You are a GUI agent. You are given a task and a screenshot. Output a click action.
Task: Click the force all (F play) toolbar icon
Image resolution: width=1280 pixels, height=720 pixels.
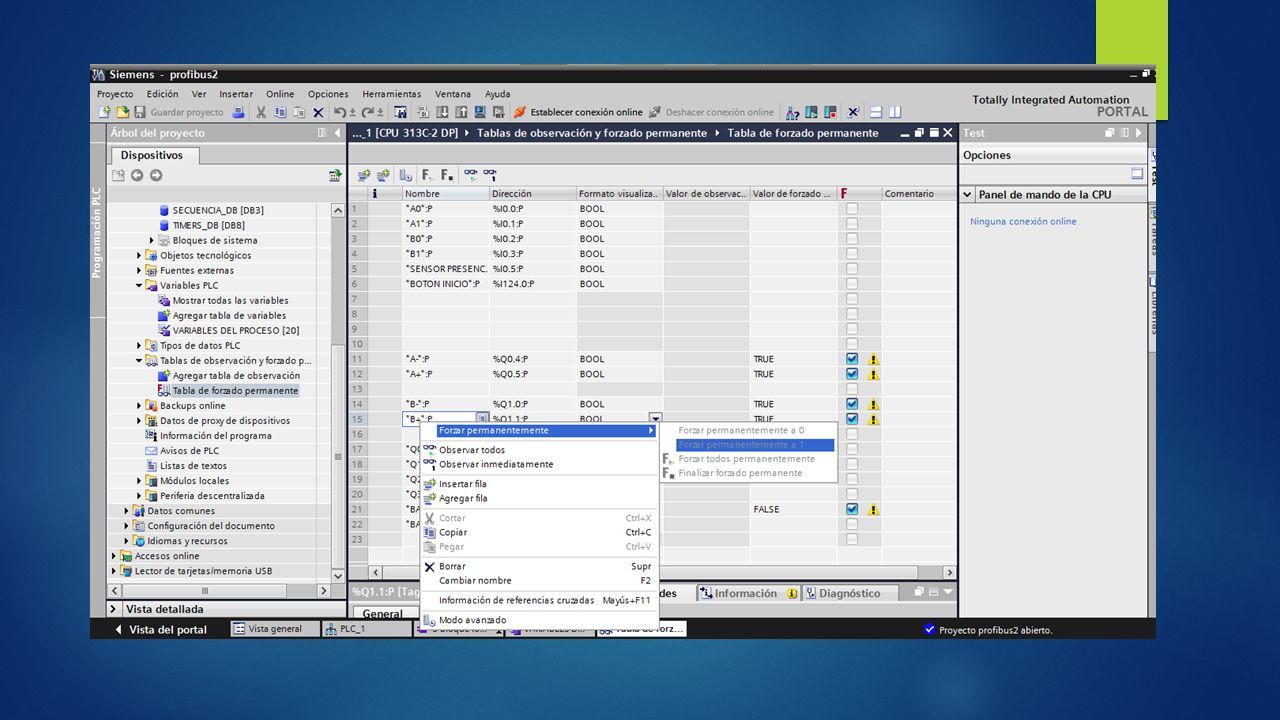[428, 174]
